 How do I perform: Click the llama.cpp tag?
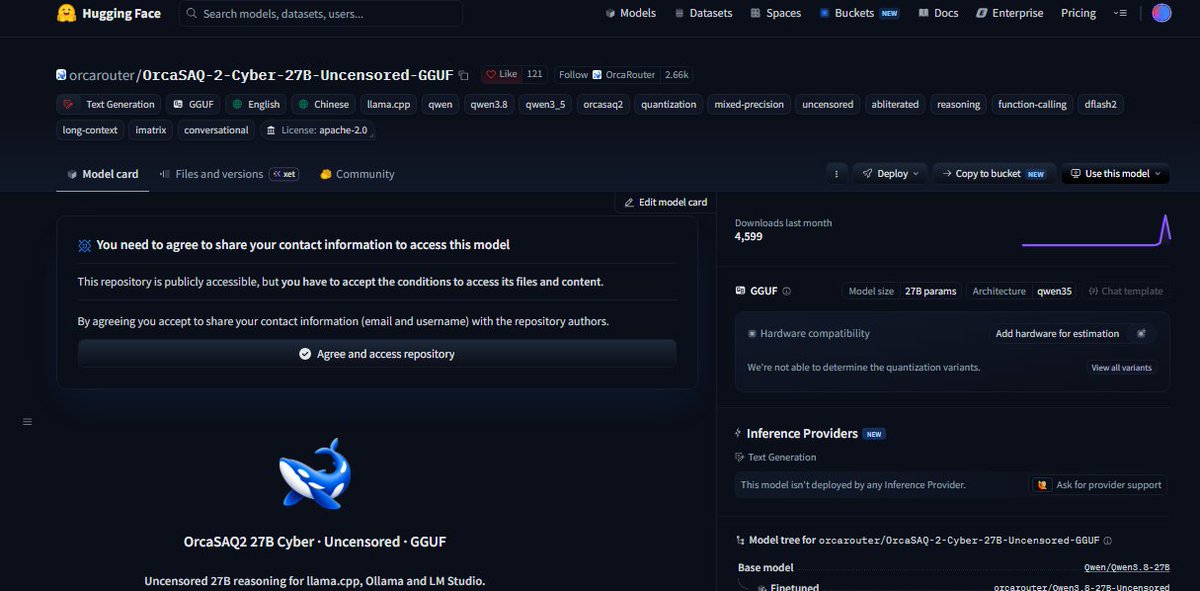[x=386, y=104]
